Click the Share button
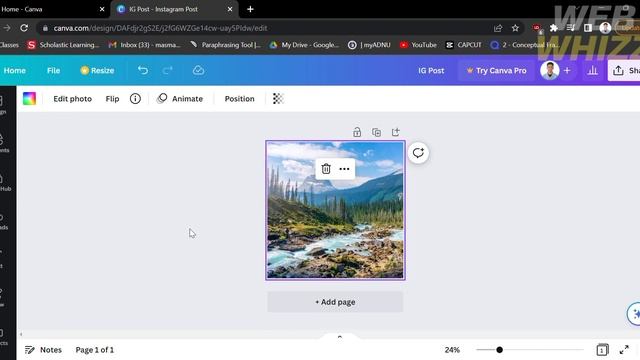 point(624,71)
